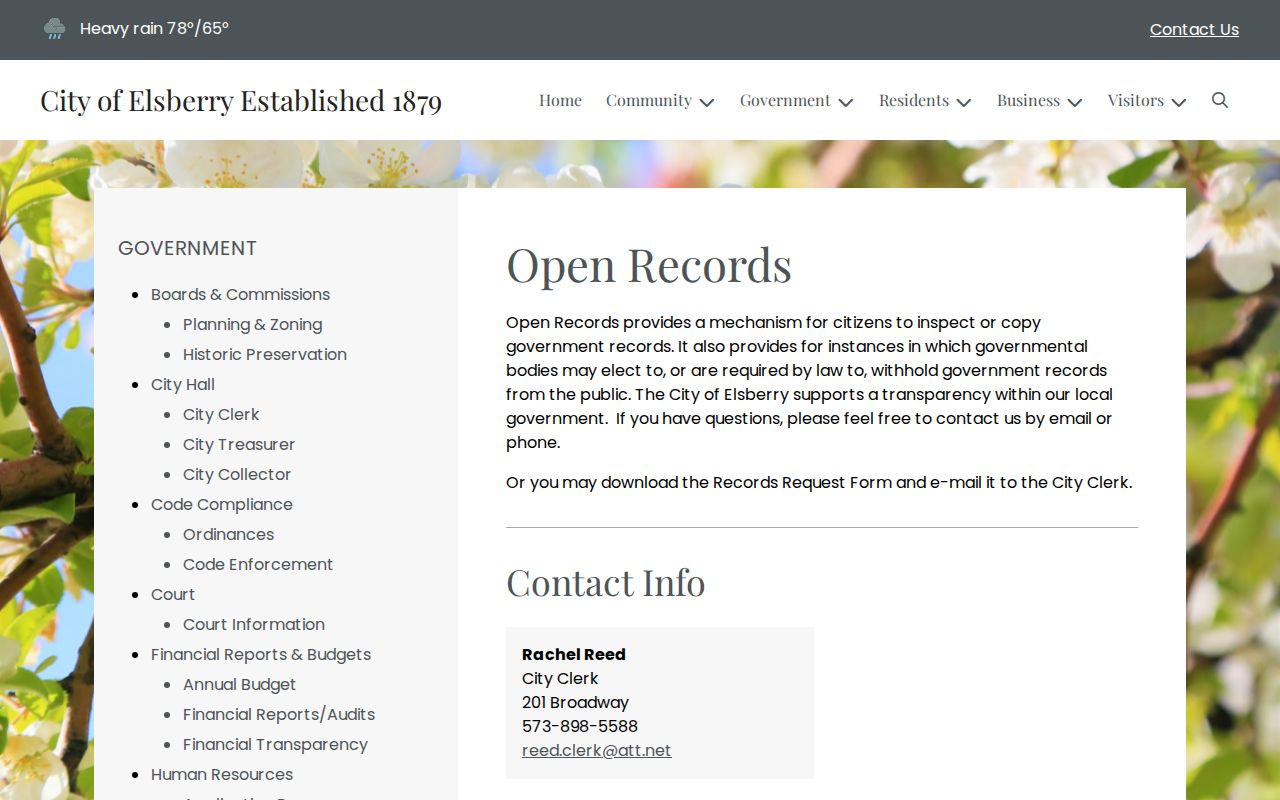Image resolution: width=1280 pixels, height=800 pixels.
Task: Expand the Residents dropdown chevron
Action: (x=964, y=102)
